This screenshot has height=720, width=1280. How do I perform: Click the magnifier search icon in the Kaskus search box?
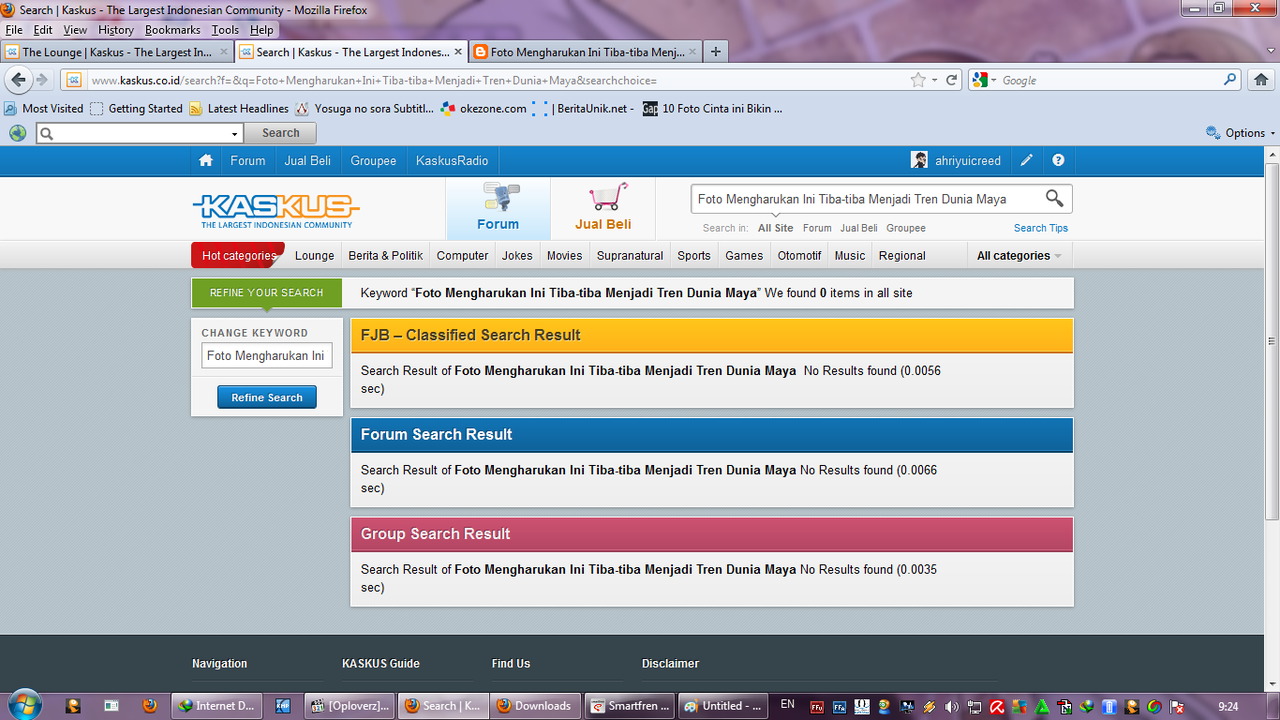pos(1055,198)
